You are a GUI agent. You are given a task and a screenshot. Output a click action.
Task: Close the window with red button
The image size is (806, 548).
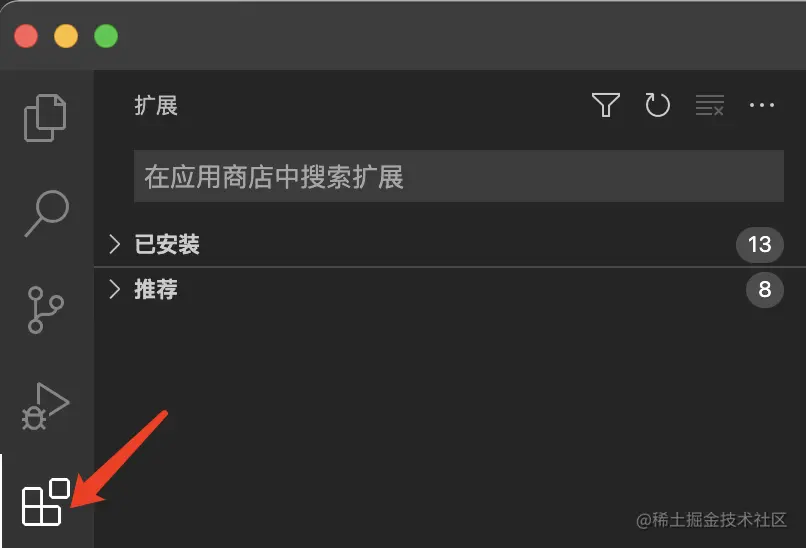click(x=26, y=36)
